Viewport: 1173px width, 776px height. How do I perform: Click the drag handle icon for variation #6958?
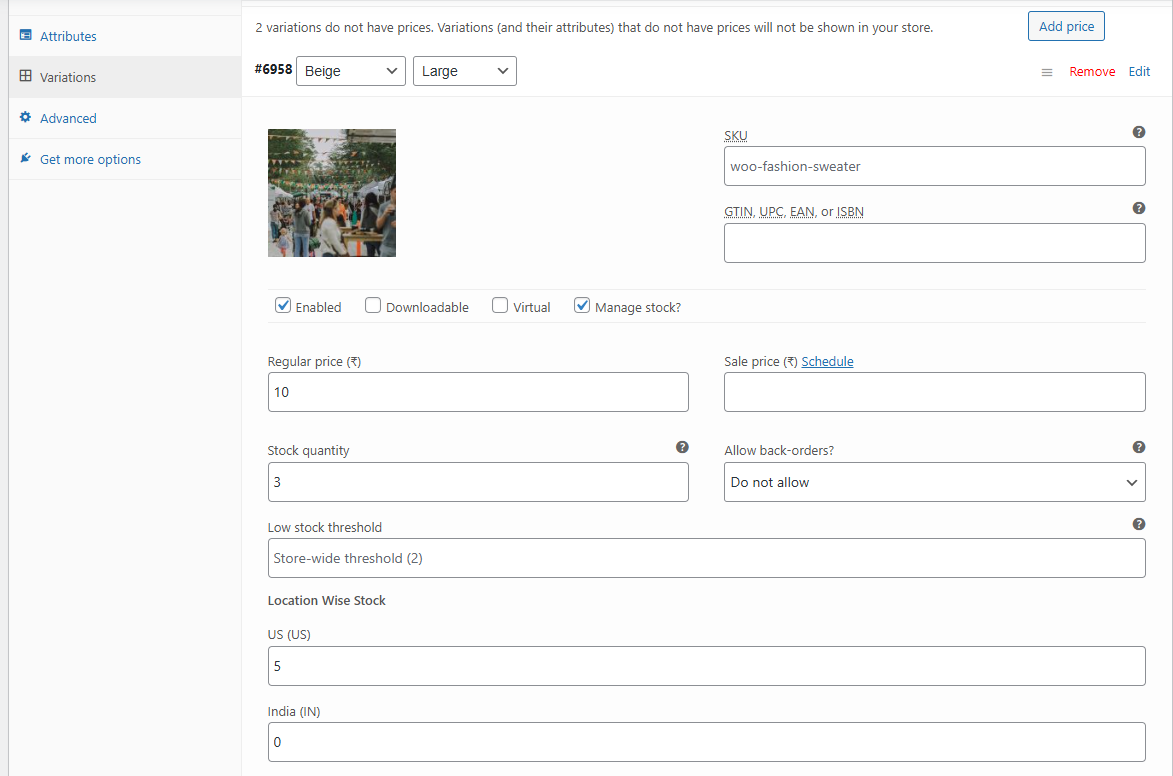click(x=1047, y=72)
